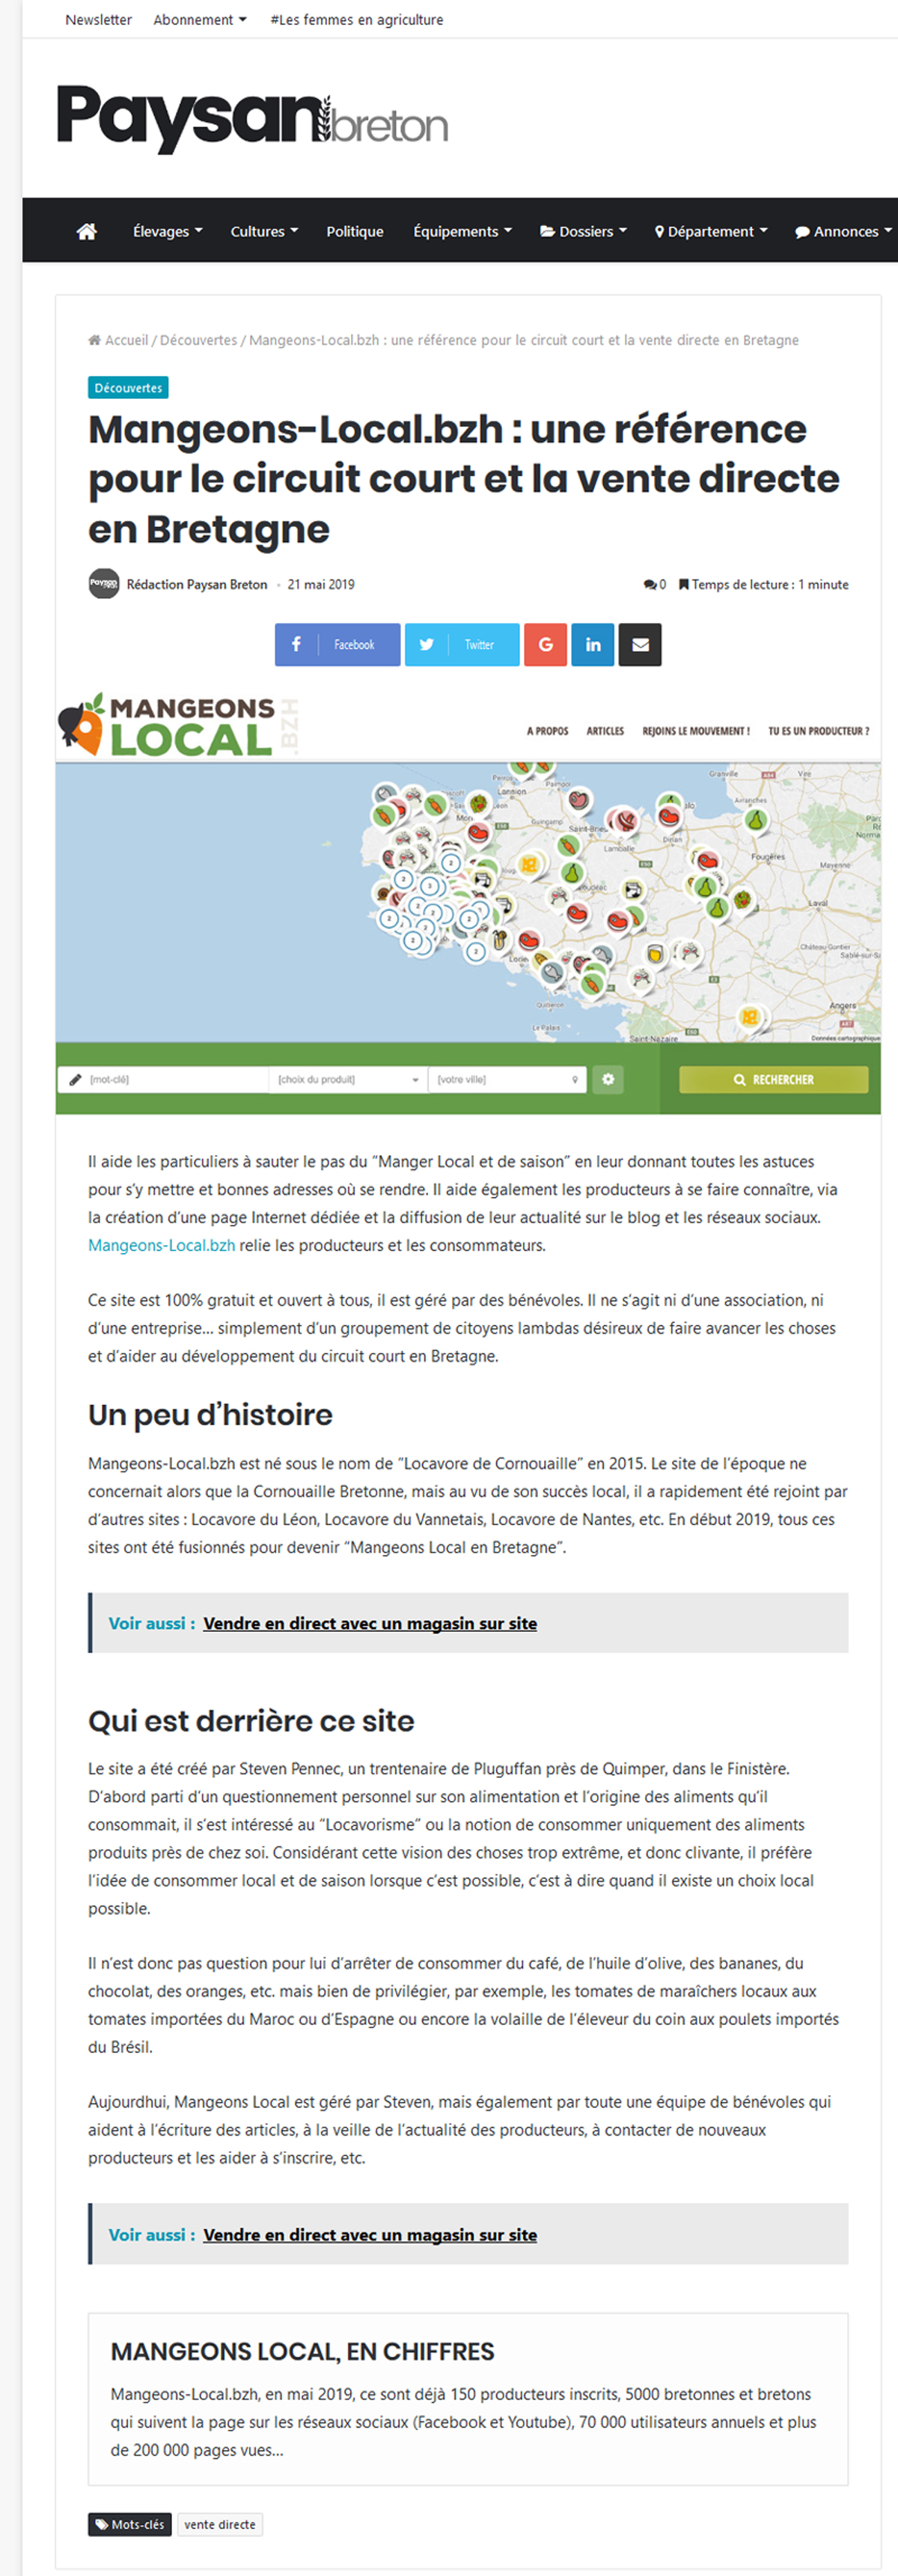
Task: Click the Accueil breadcrumb link
Action: point(119,340)
